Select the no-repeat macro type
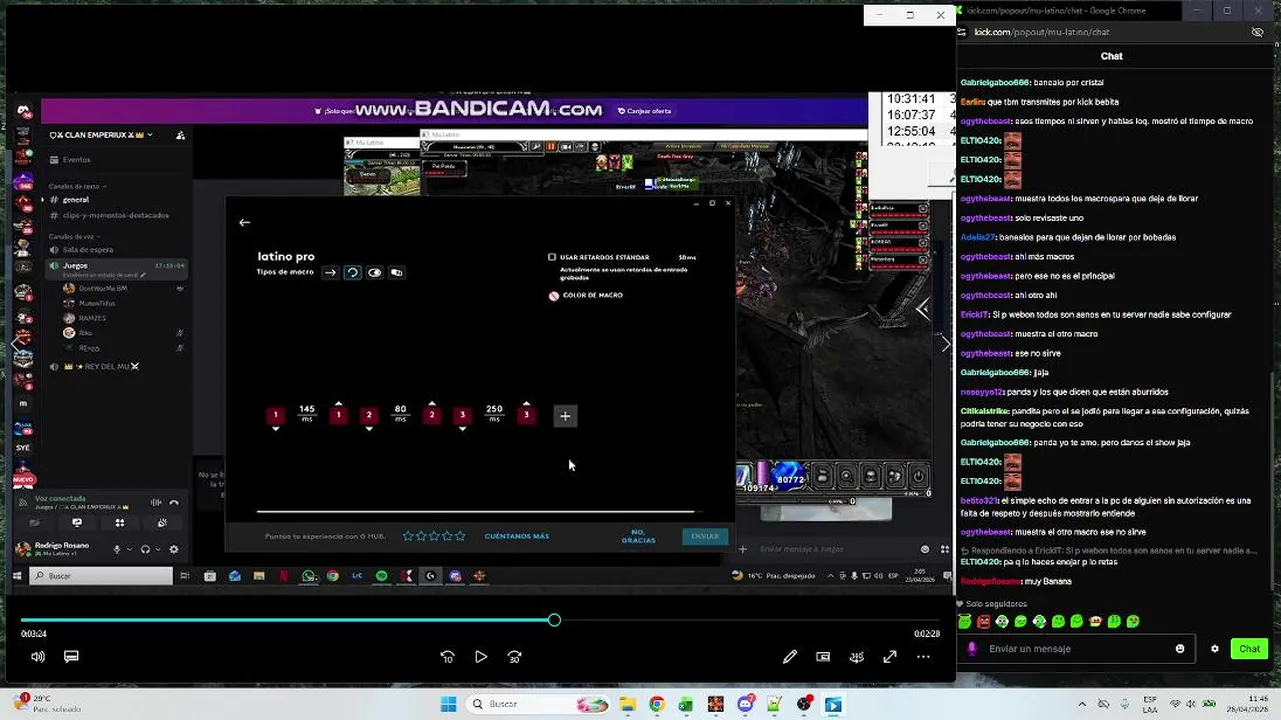The image size is (1281, 720). pos(330,272)
